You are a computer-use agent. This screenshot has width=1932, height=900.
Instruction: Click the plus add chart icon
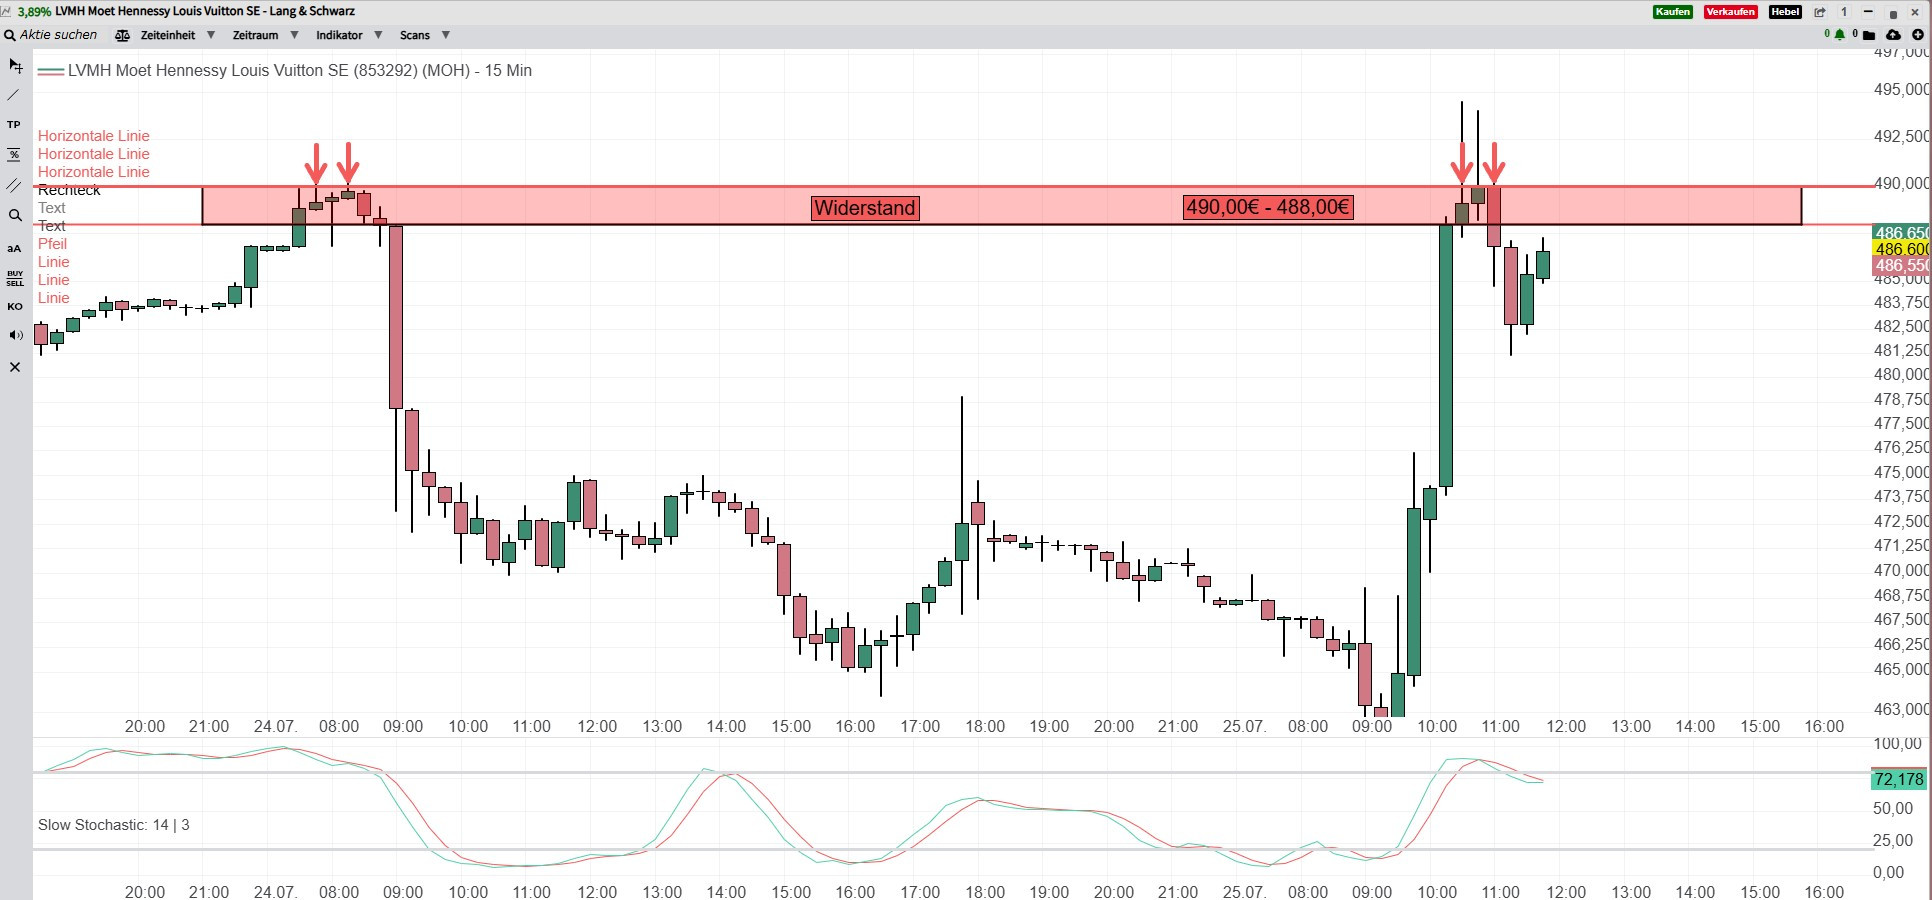[x=1918, y=35]
